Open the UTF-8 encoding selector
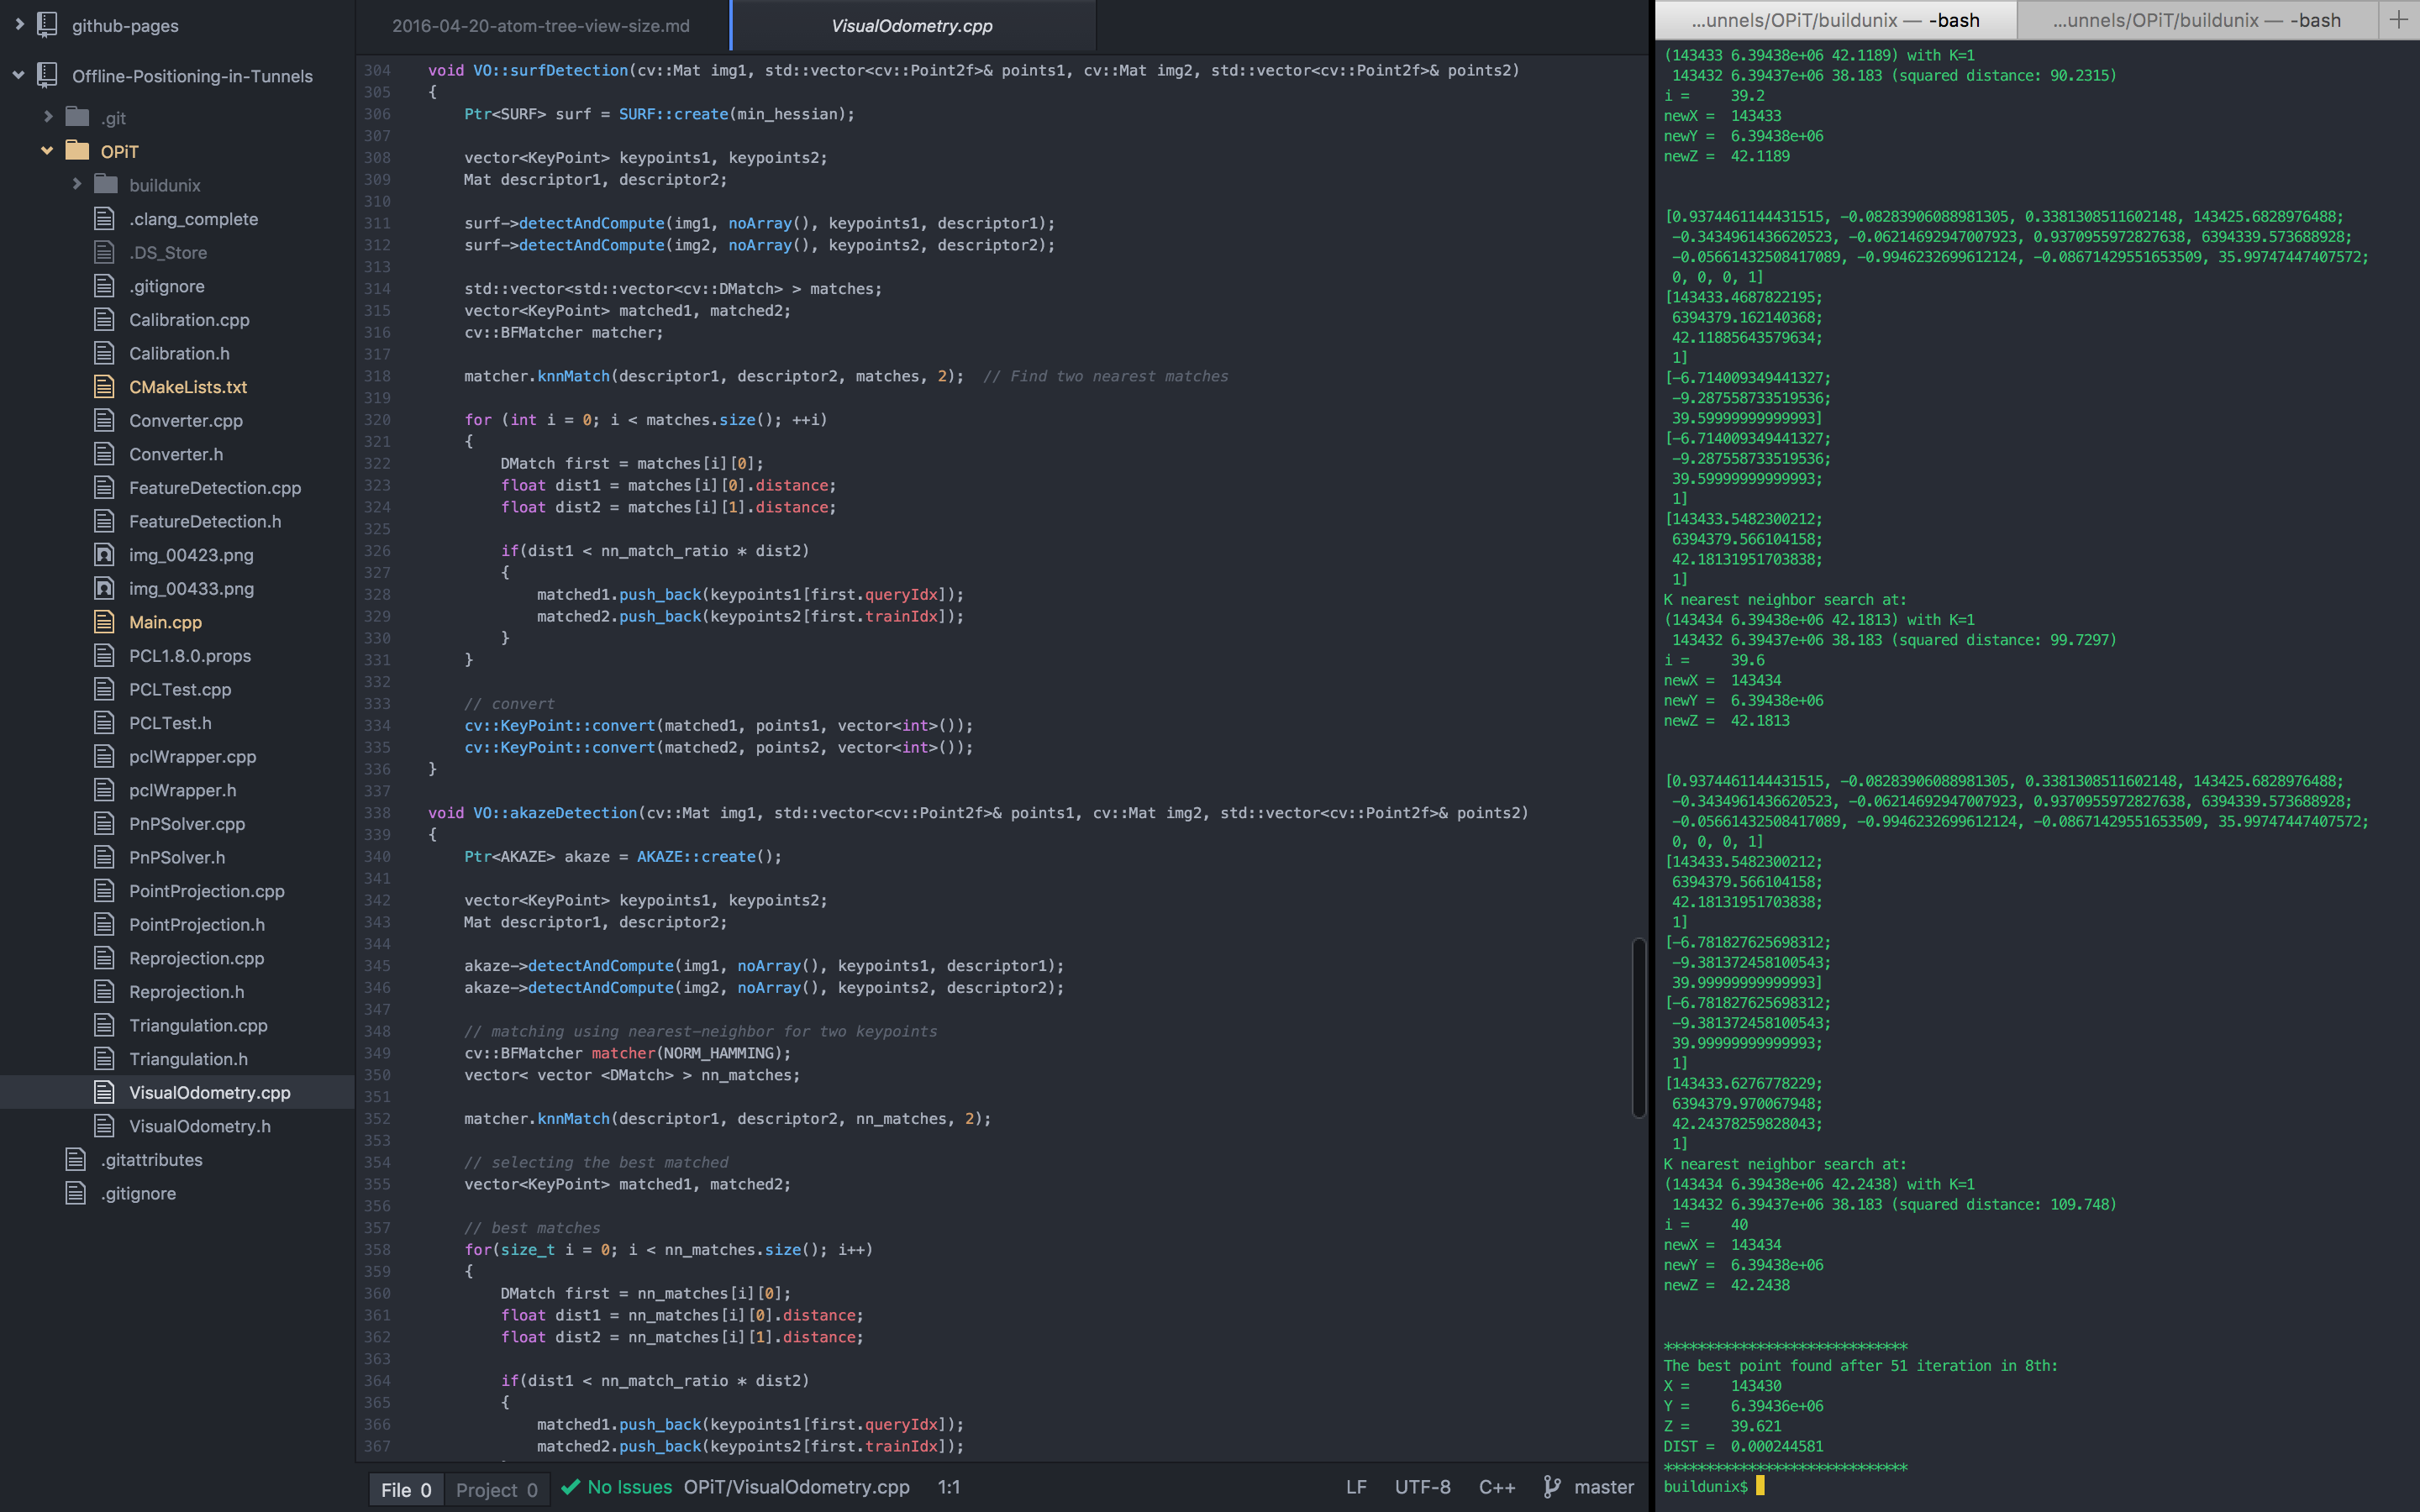The width and height of the screenshot is (2420, 1512). (1423, 1487)
